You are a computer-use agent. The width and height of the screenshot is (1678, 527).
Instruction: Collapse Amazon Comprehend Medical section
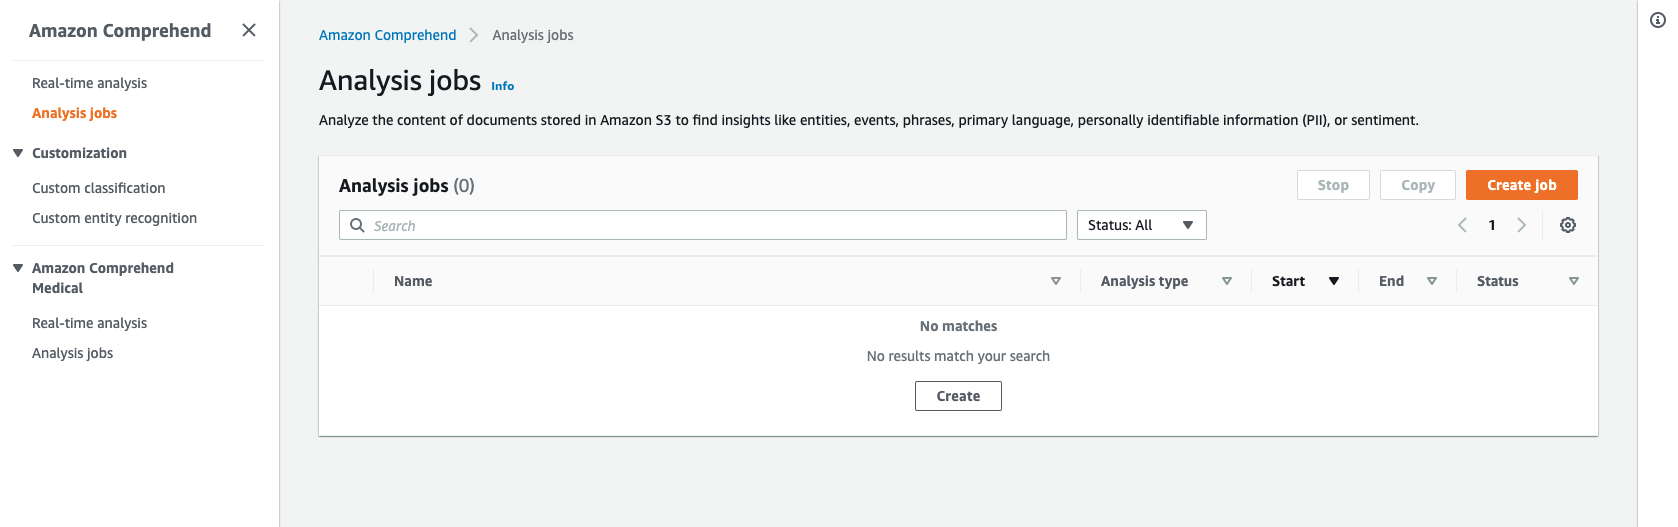pos(18,268)
